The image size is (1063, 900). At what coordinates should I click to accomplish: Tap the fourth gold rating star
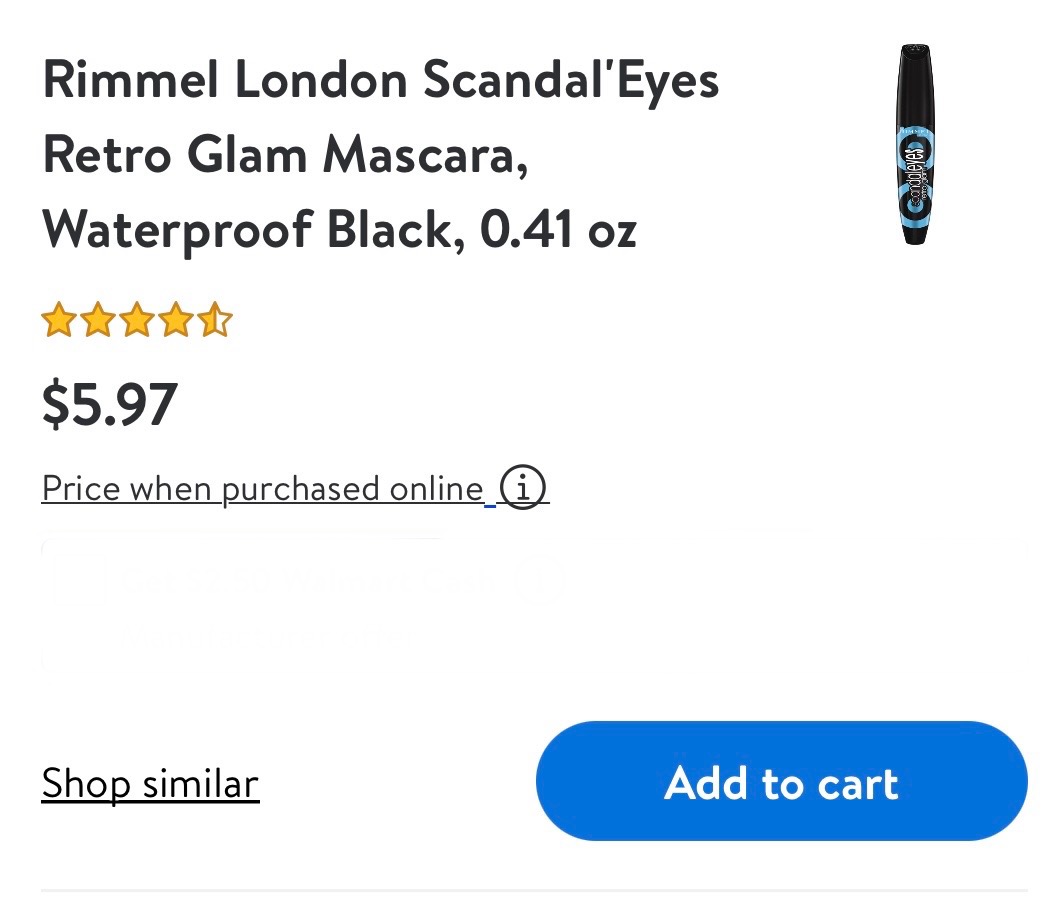[x=175, y=322]
